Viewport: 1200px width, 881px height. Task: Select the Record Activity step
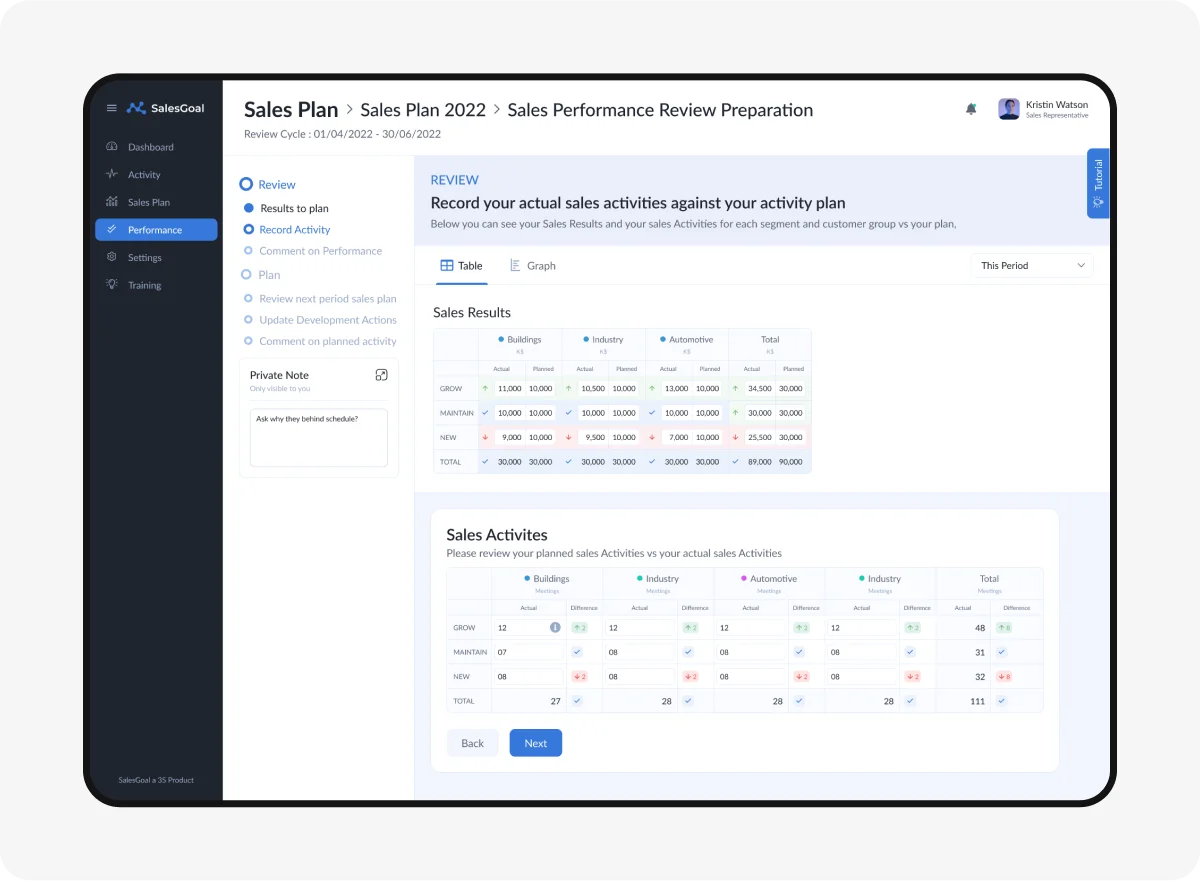tap(294, 230)
